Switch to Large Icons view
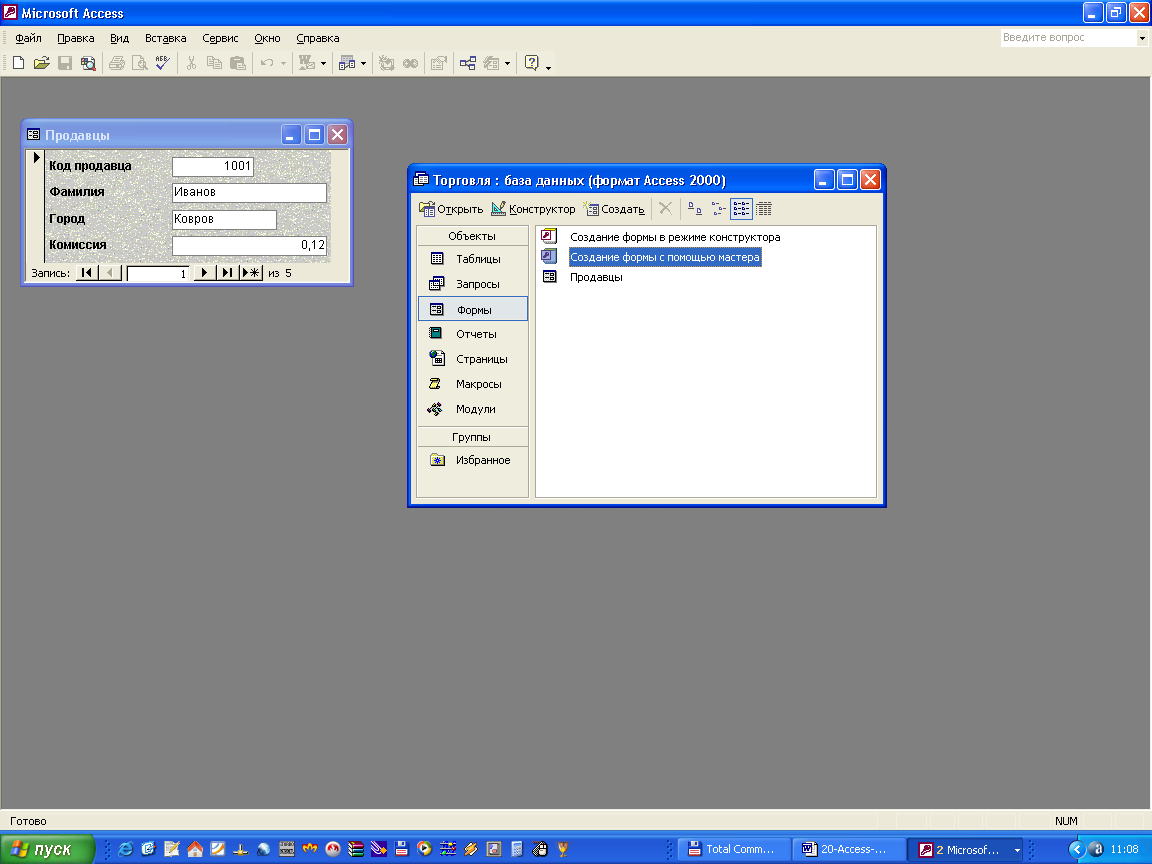The image size is (1152, 864). coord(694,209)
